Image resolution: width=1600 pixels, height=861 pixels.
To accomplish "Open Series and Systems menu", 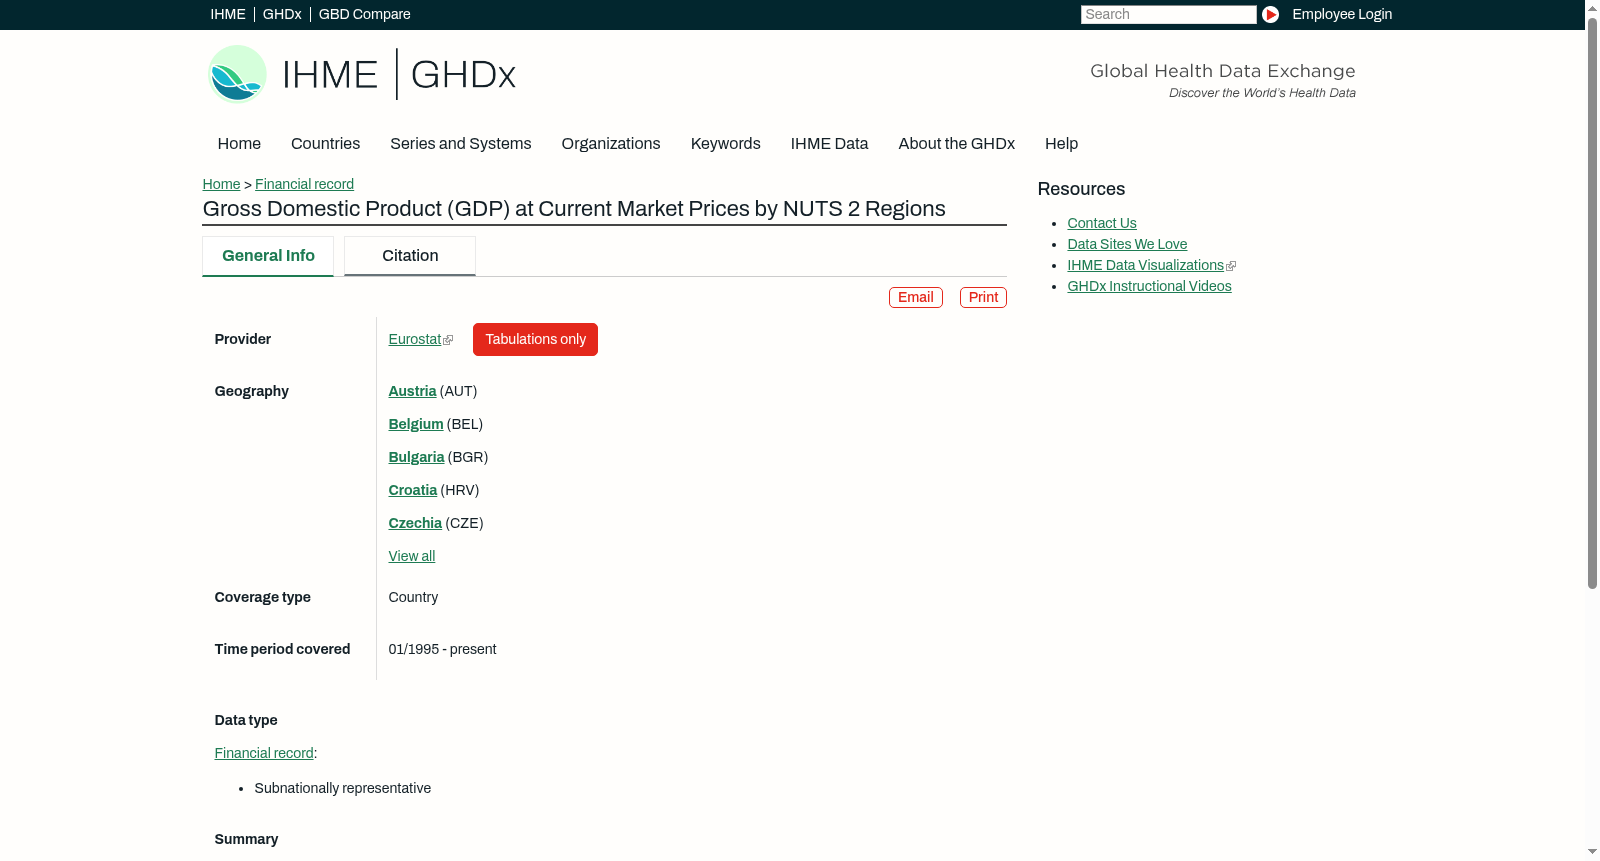I will 460,143.
